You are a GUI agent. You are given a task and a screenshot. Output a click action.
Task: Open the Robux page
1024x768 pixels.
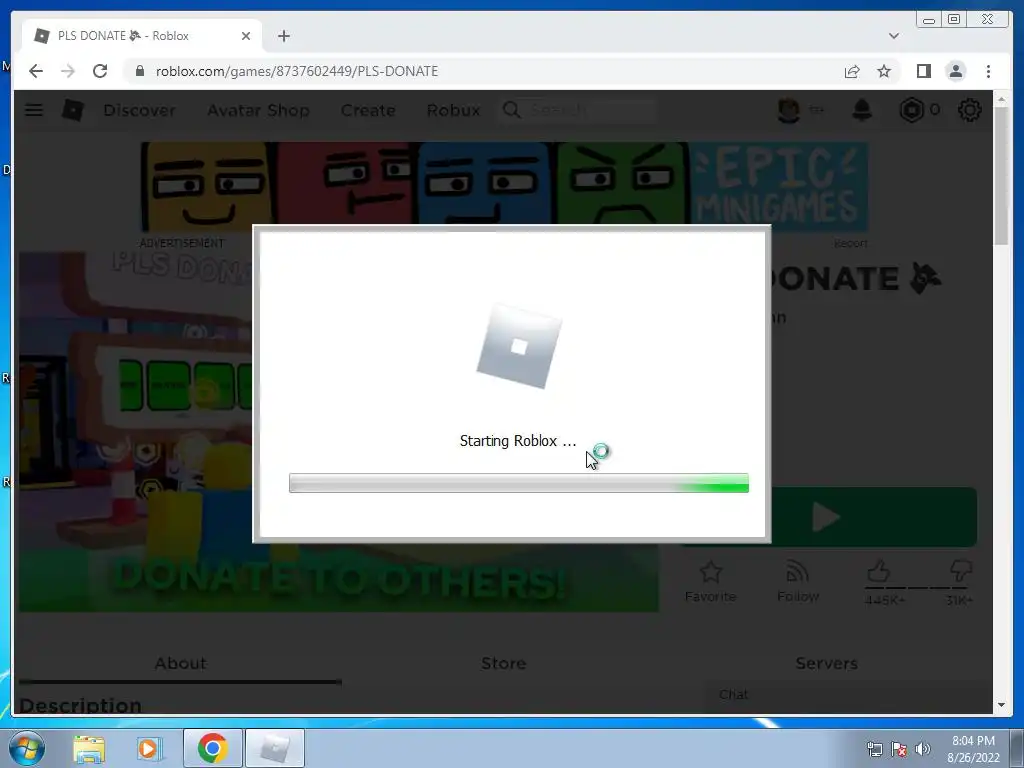453,110
